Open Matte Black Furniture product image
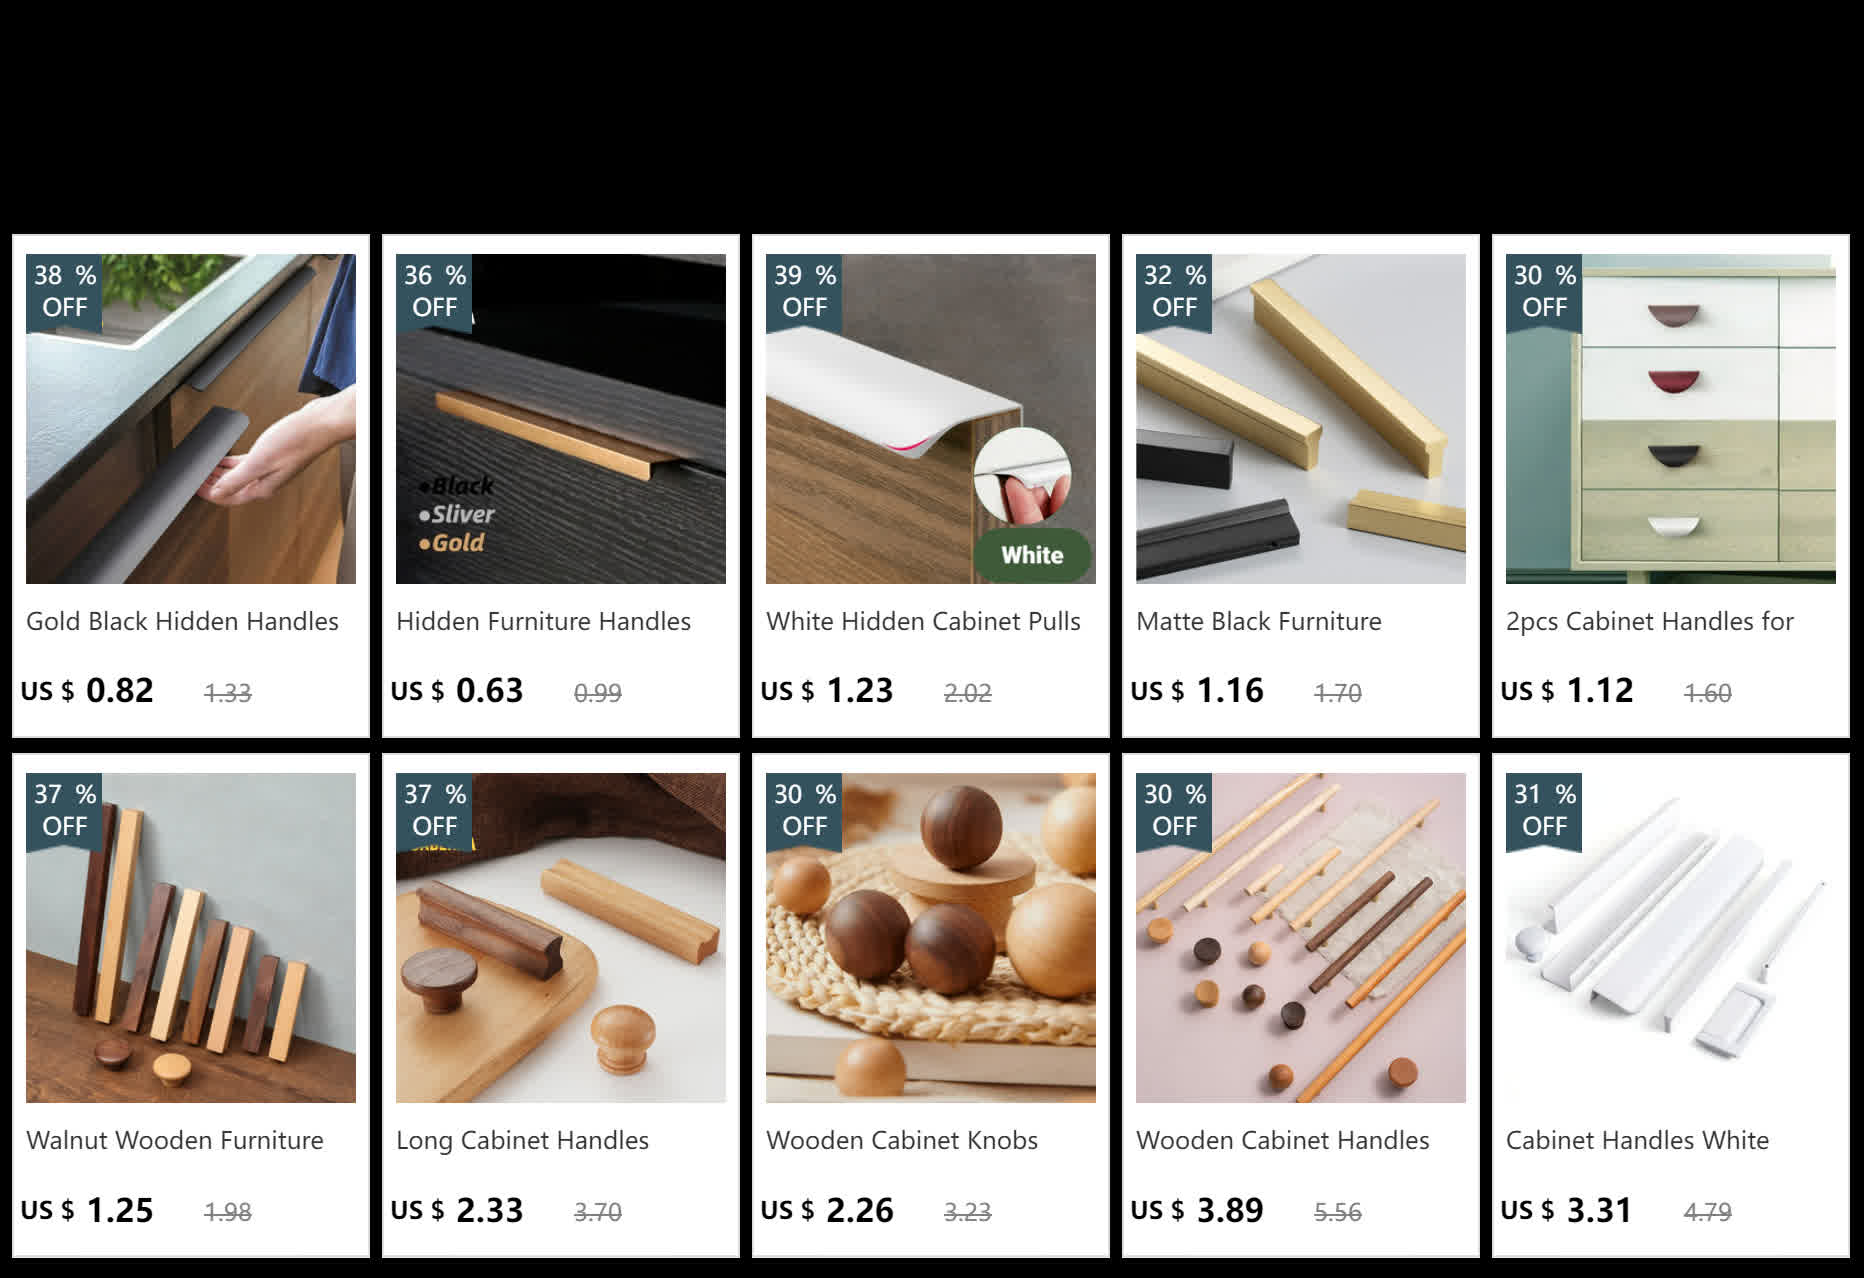1864x1278 pixels. coord(1301,419)
